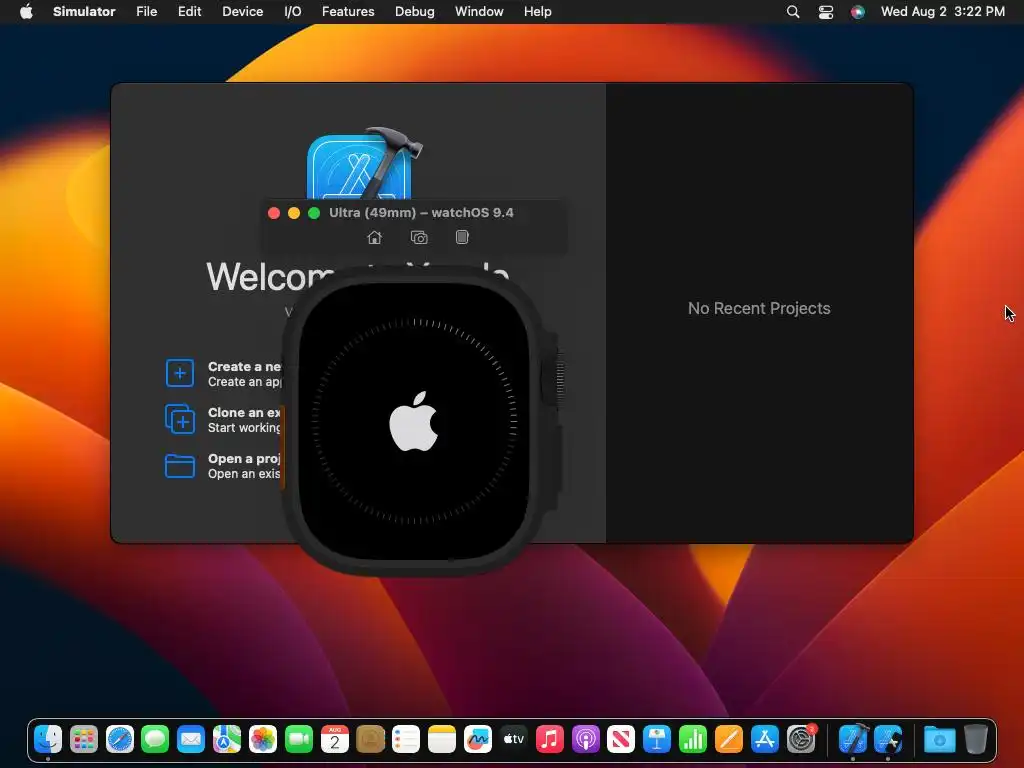
Task: Take a screenshot of the watch simulator
Action: [419, 238]
